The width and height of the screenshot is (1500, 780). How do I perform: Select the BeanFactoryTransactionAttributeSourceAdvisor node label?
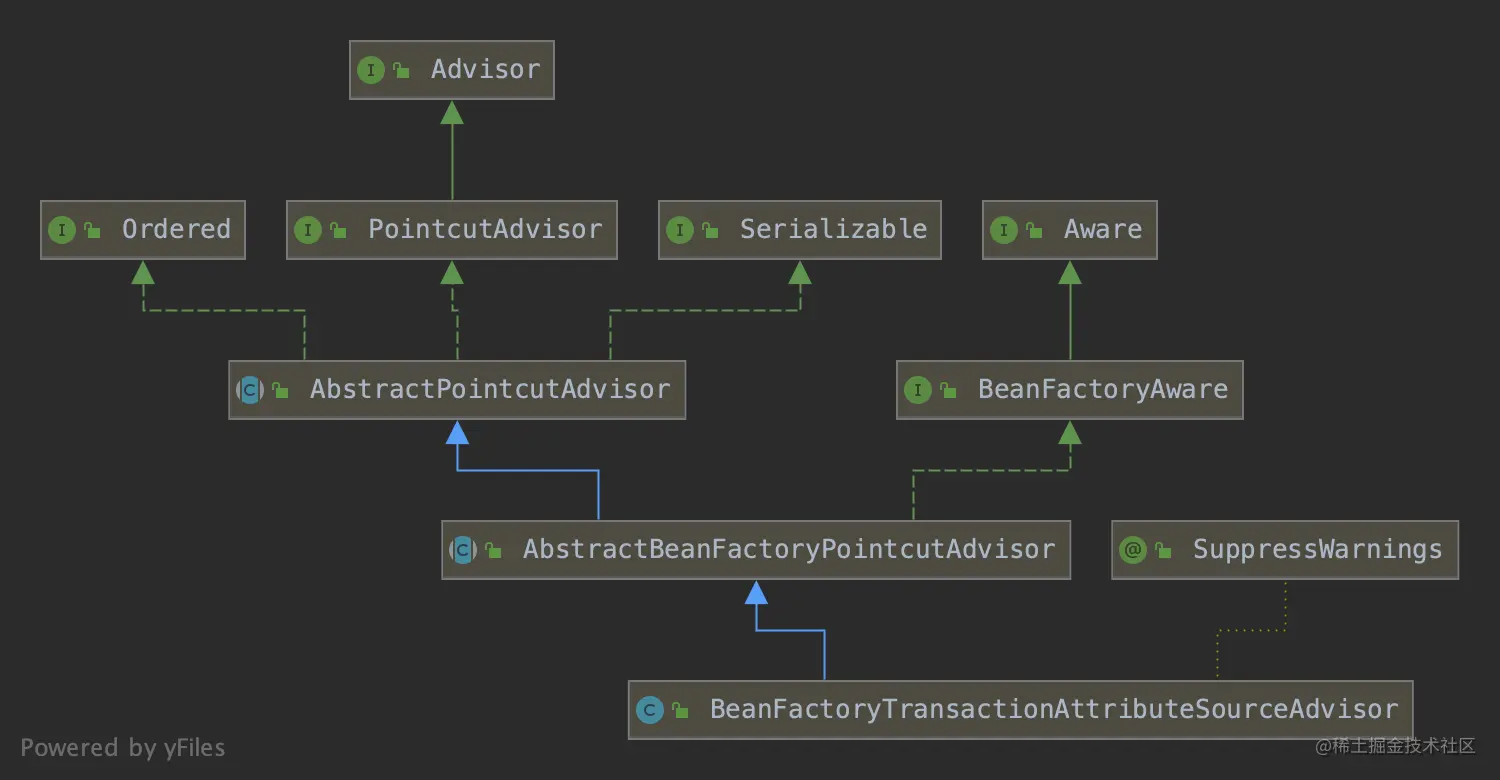[x=1052, y=709]
